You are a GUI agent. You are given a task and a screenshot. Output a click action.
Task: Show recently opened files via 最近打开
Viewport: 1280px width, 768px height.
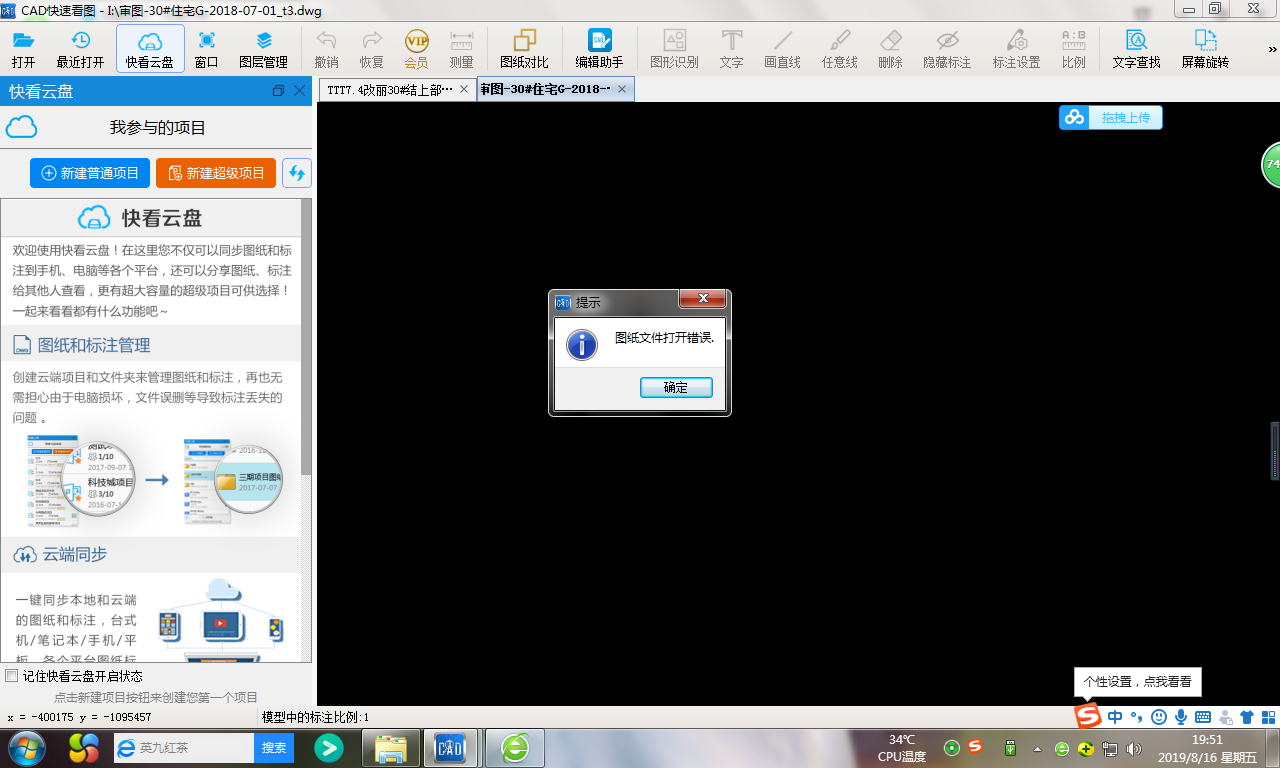[x=80, y=49]
